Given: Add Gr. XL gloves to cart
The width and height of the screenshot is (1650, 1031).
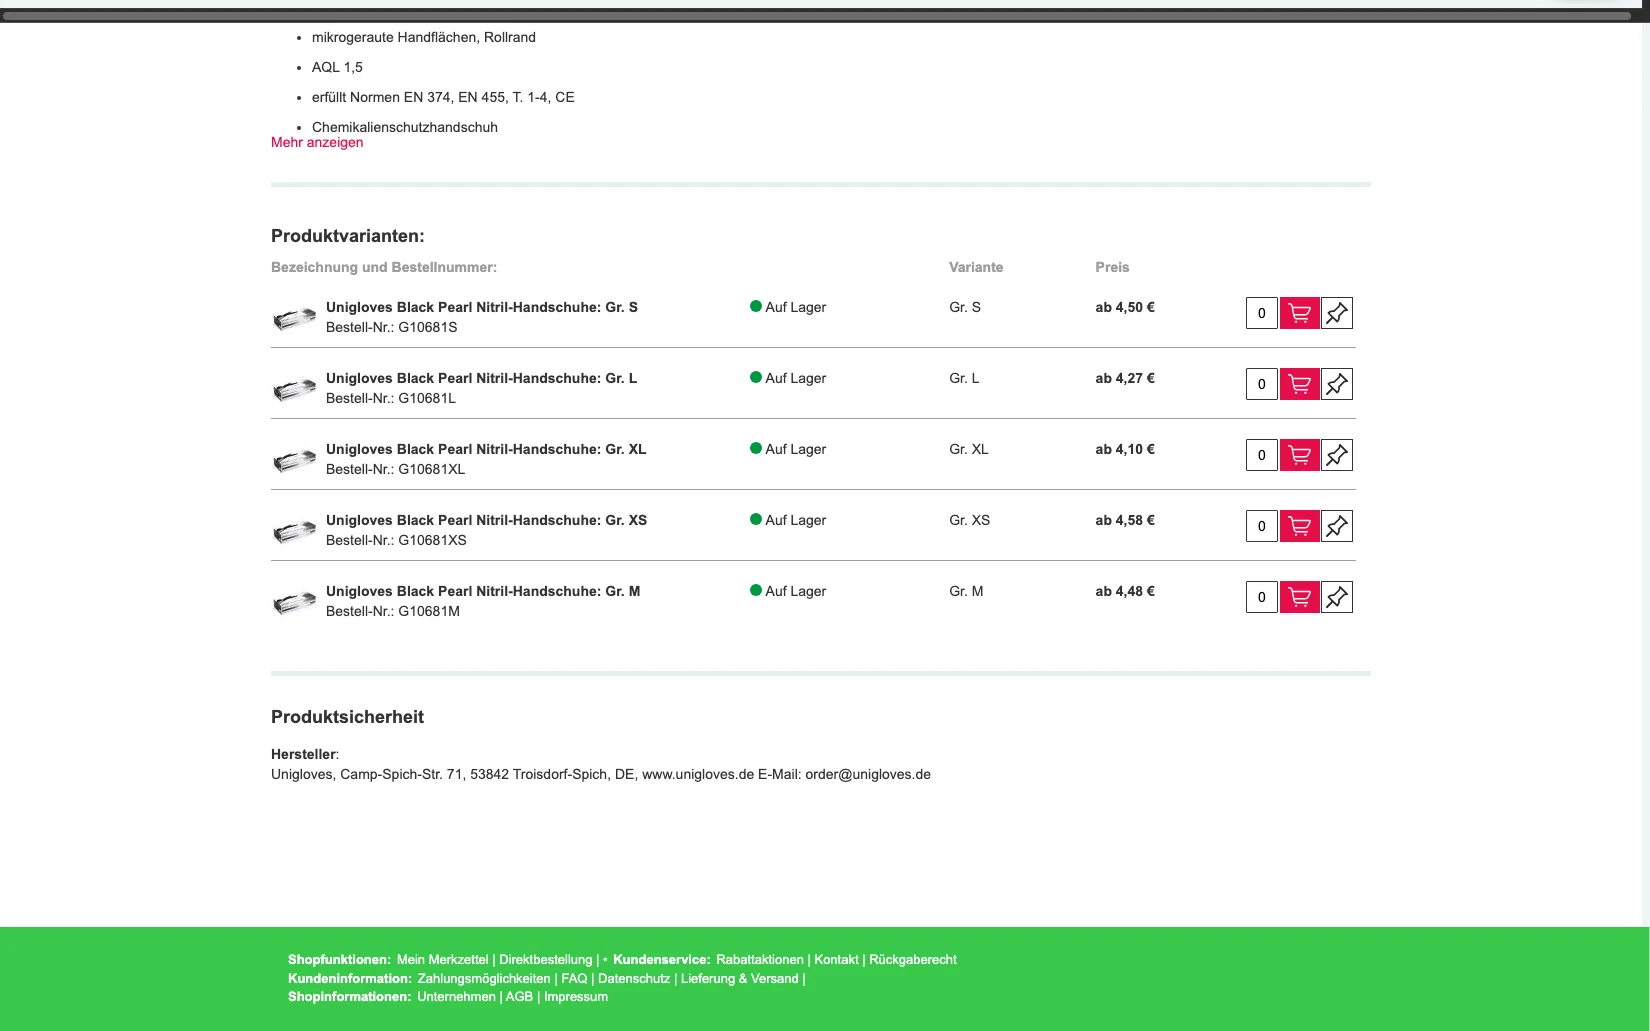Looking at the screenshot, I should 1299,455.
